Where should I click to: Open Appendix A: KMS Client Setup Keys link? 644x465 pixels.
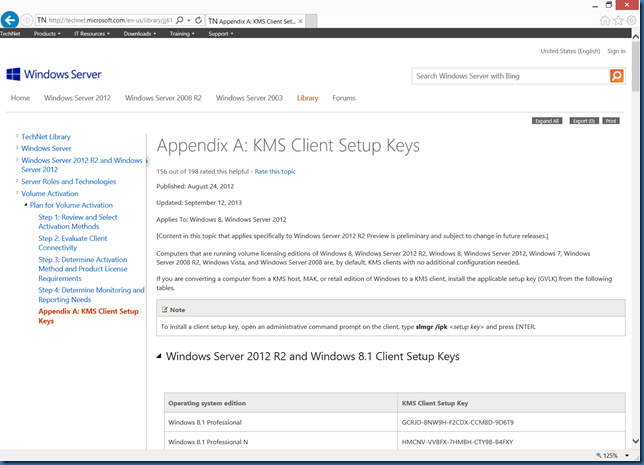pos(88,315)
